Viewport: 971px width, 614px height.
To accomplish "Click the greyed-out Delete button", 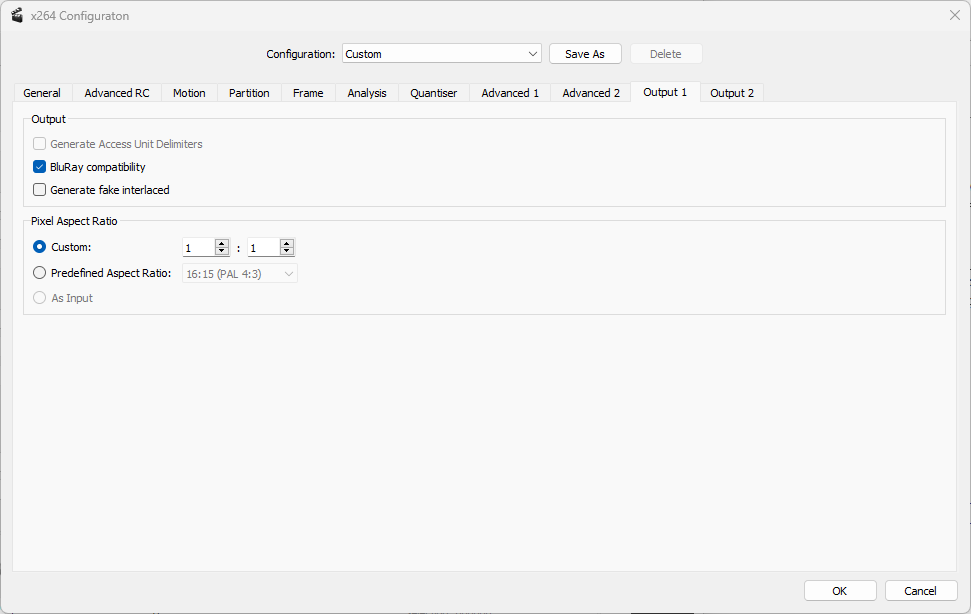I will (x=666, y=54).
